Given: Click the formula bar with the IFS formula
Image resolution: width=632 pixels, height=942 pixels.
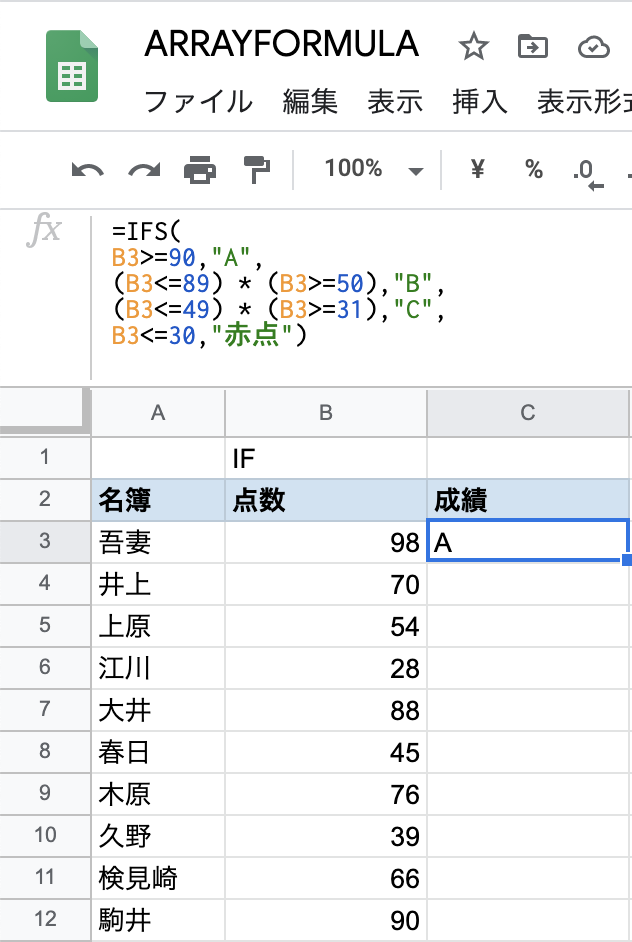Looking at the screenshot, I should tap(362, 297).
